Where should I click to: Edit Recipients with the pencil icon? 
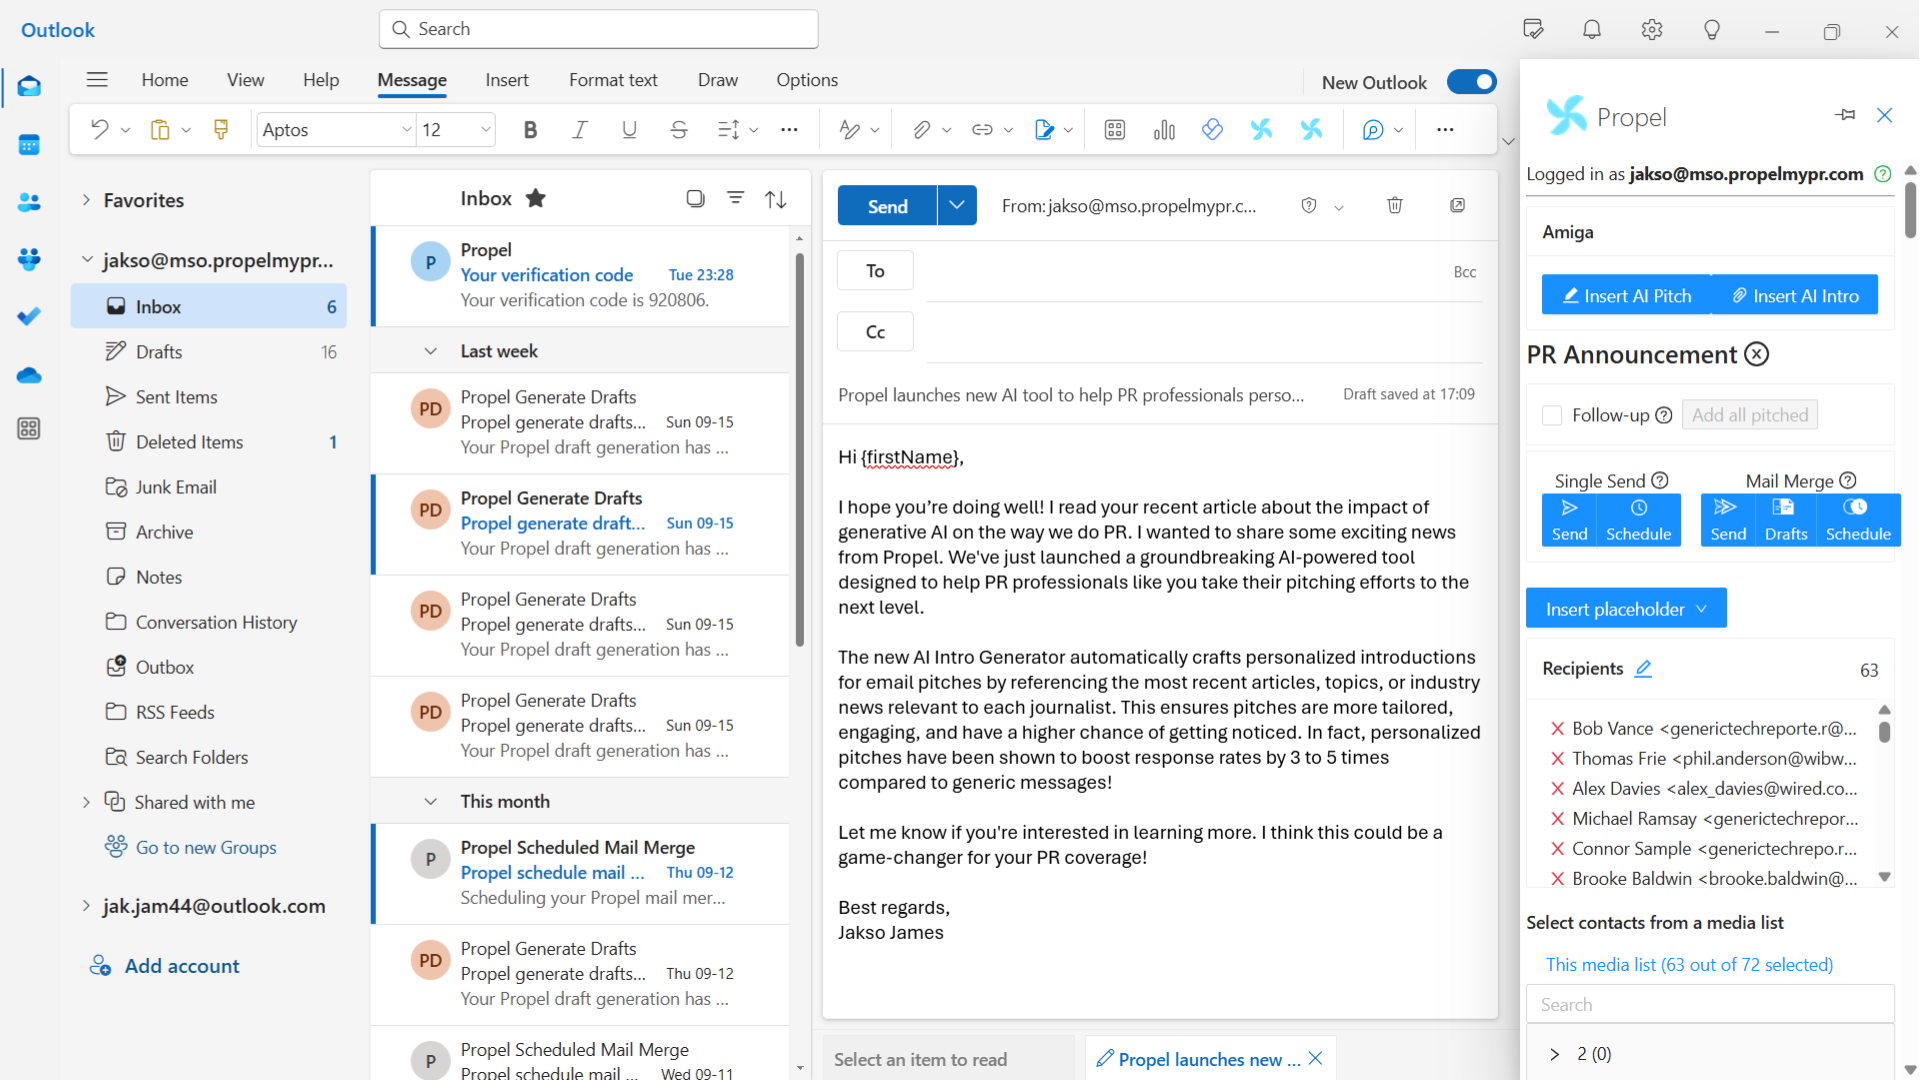(x=1643, y=669)
